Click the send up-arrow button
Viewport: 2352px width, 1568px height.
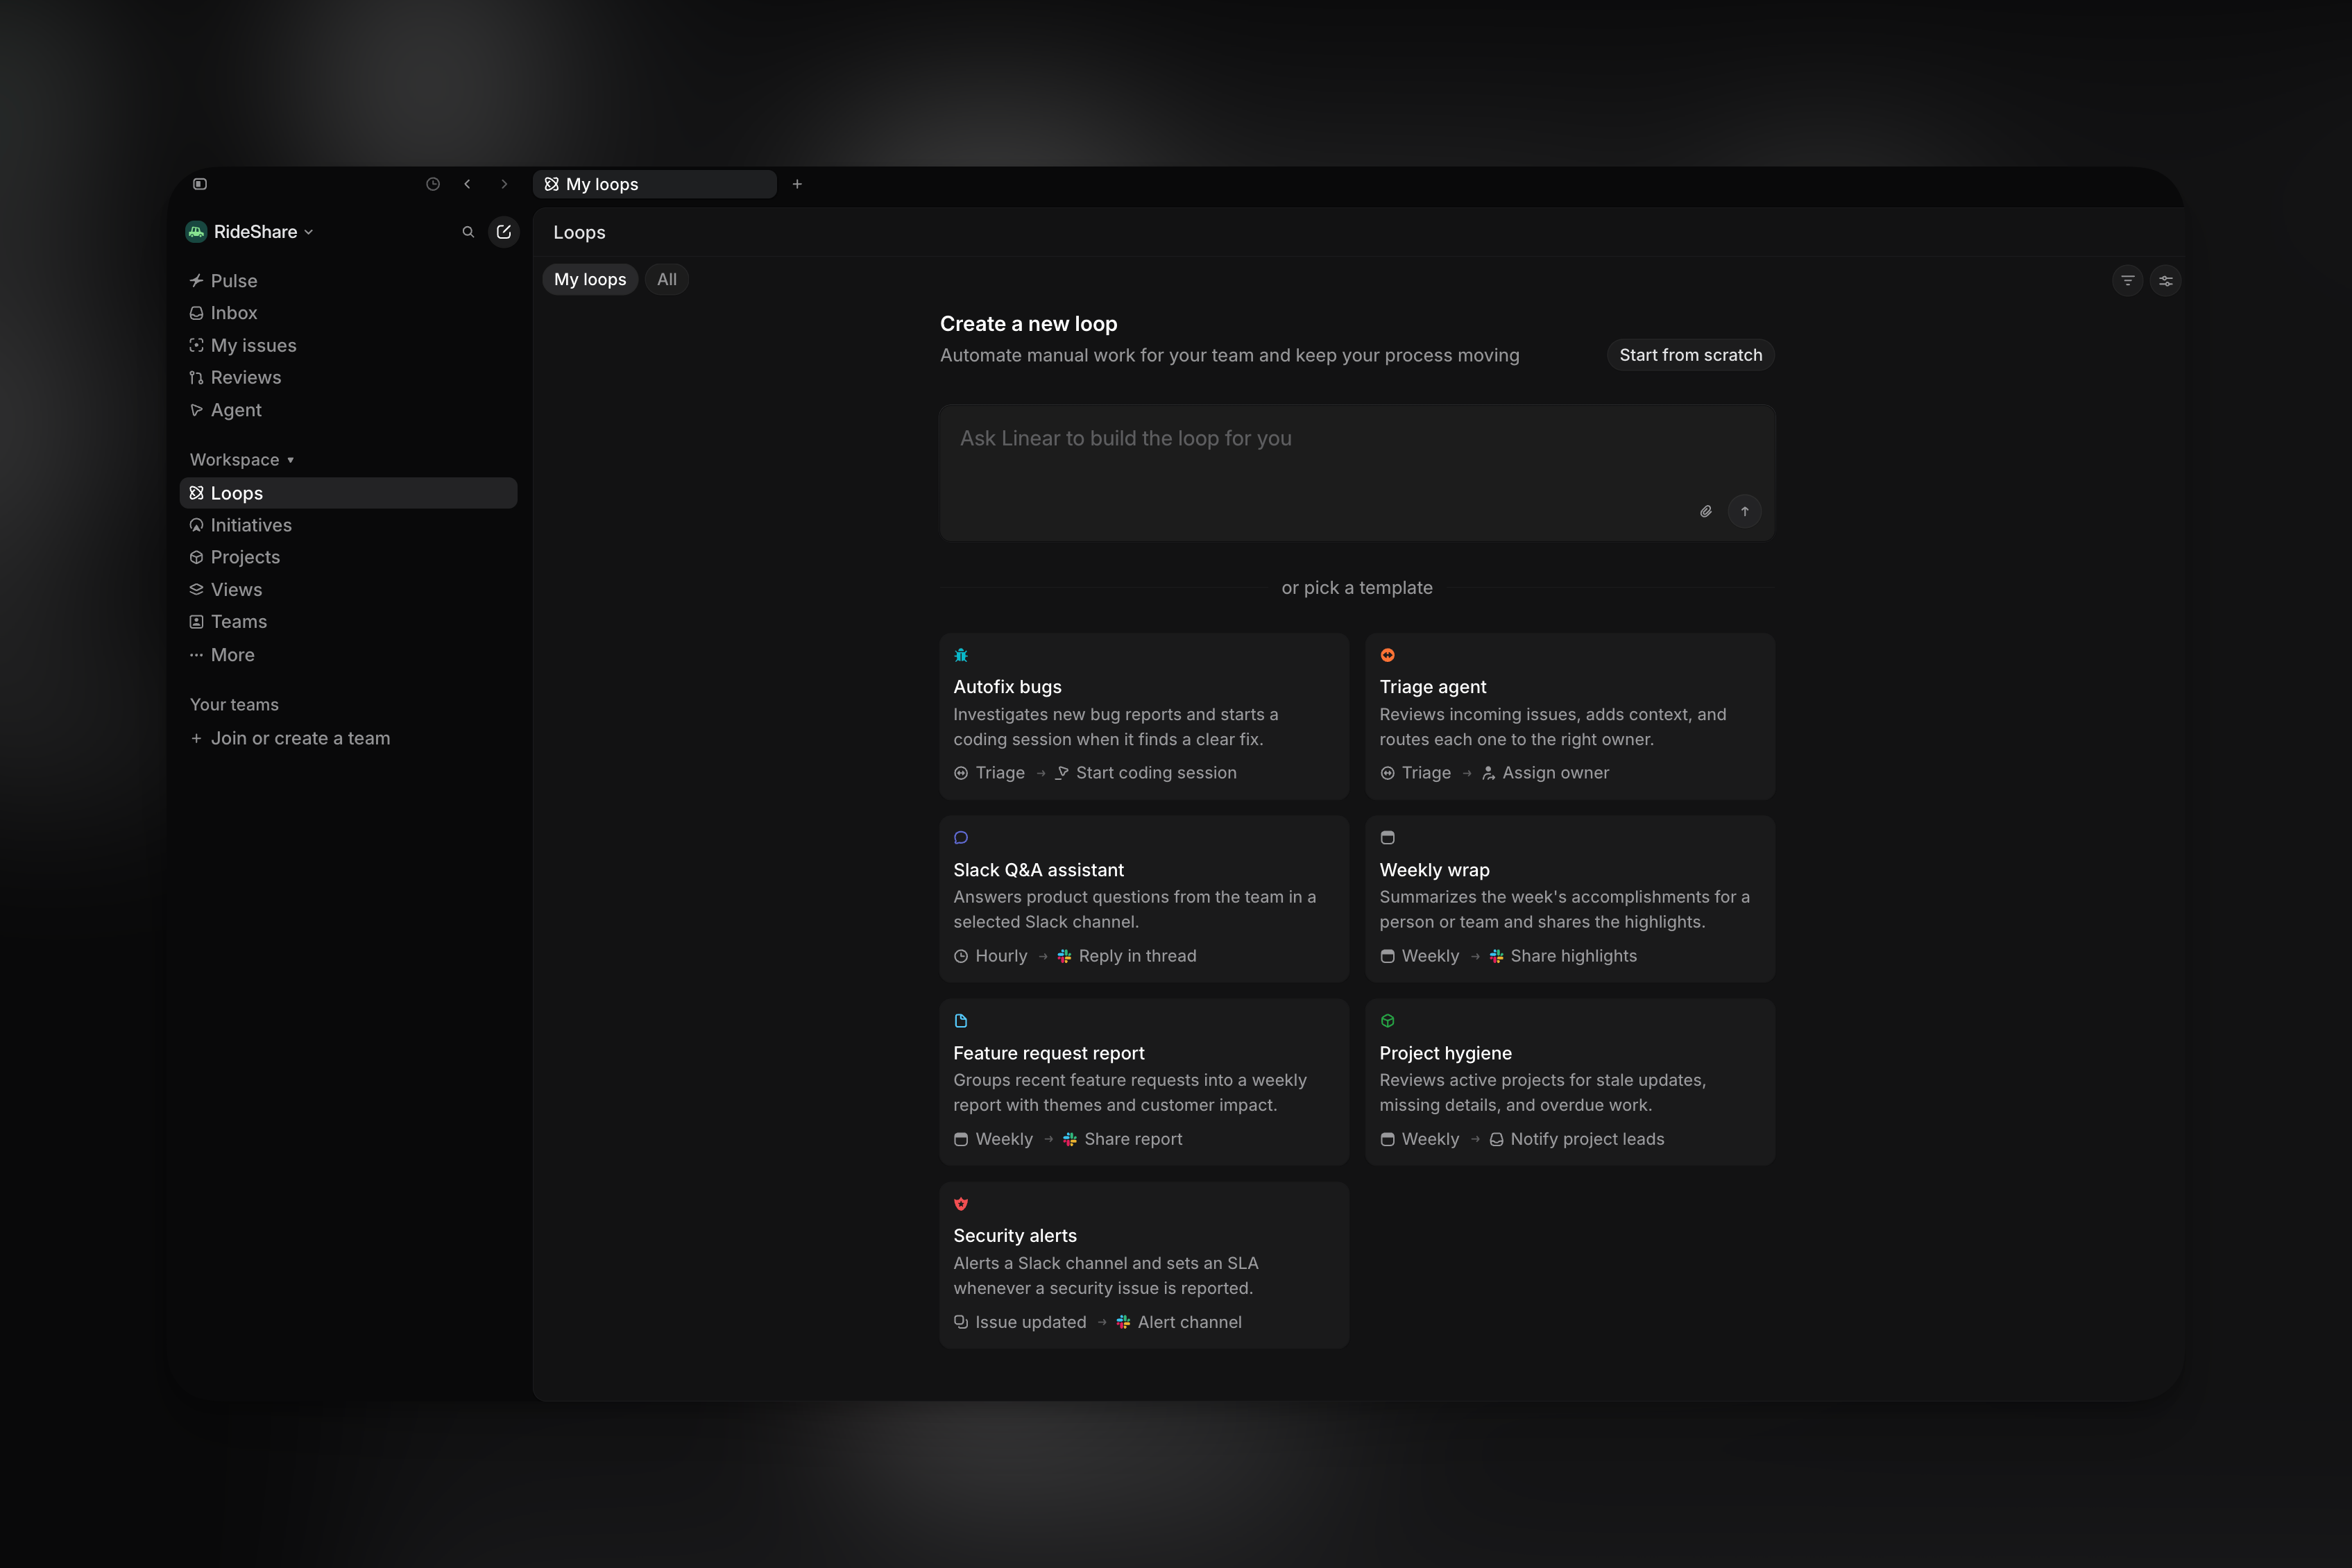tap(1745, 512)
